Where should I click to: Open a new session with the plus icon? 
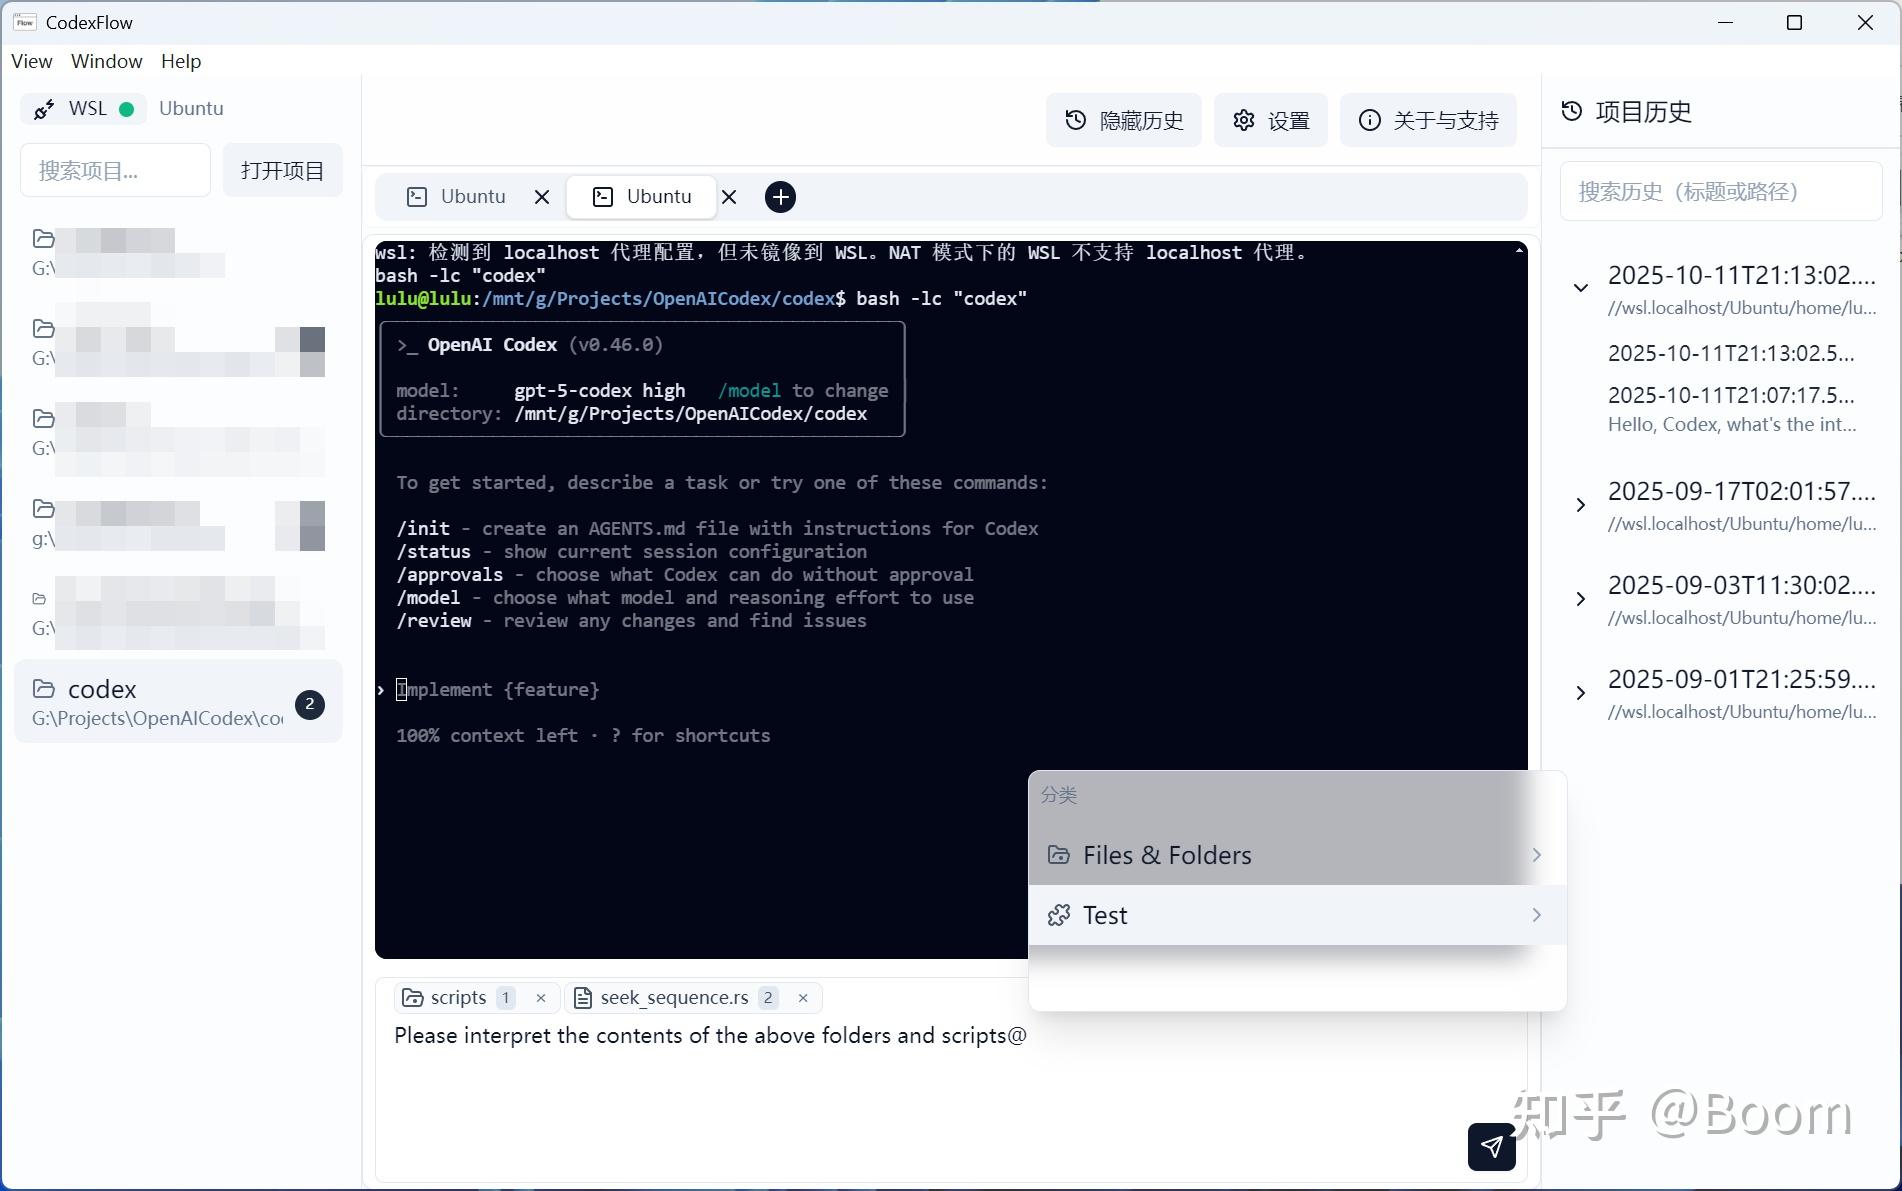pos(780,197)
